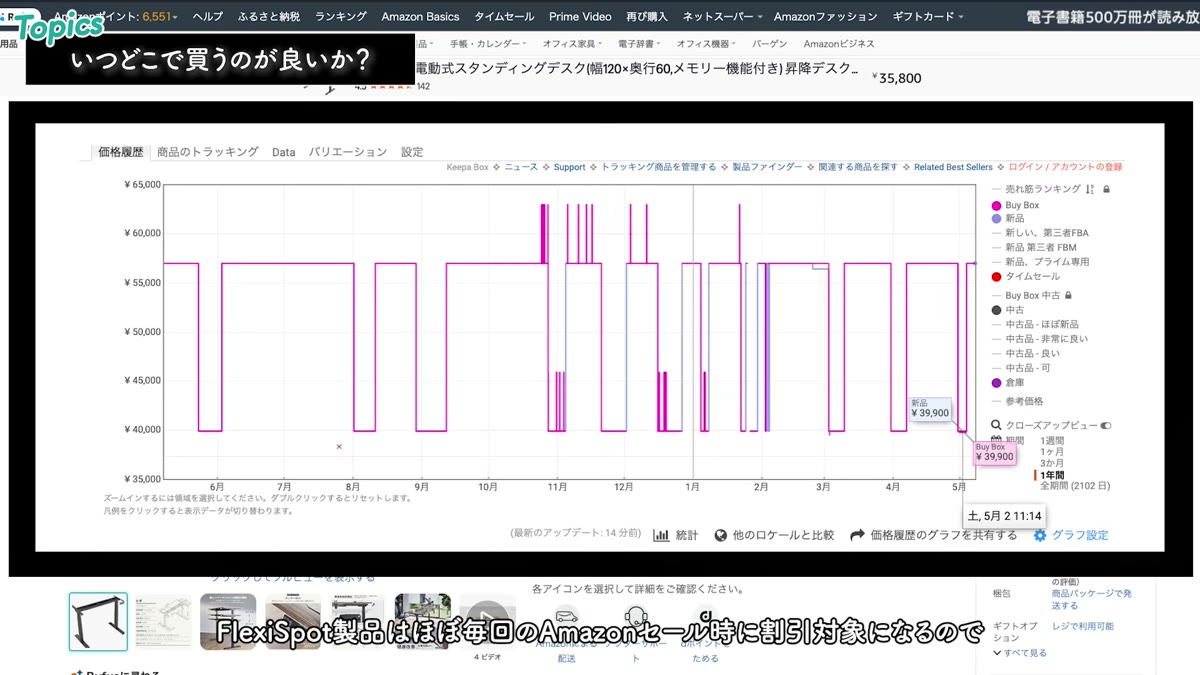1200x675 pixels.
Task: Toggle the 中古 legend entry
Action: click(x=1008, y=310)
